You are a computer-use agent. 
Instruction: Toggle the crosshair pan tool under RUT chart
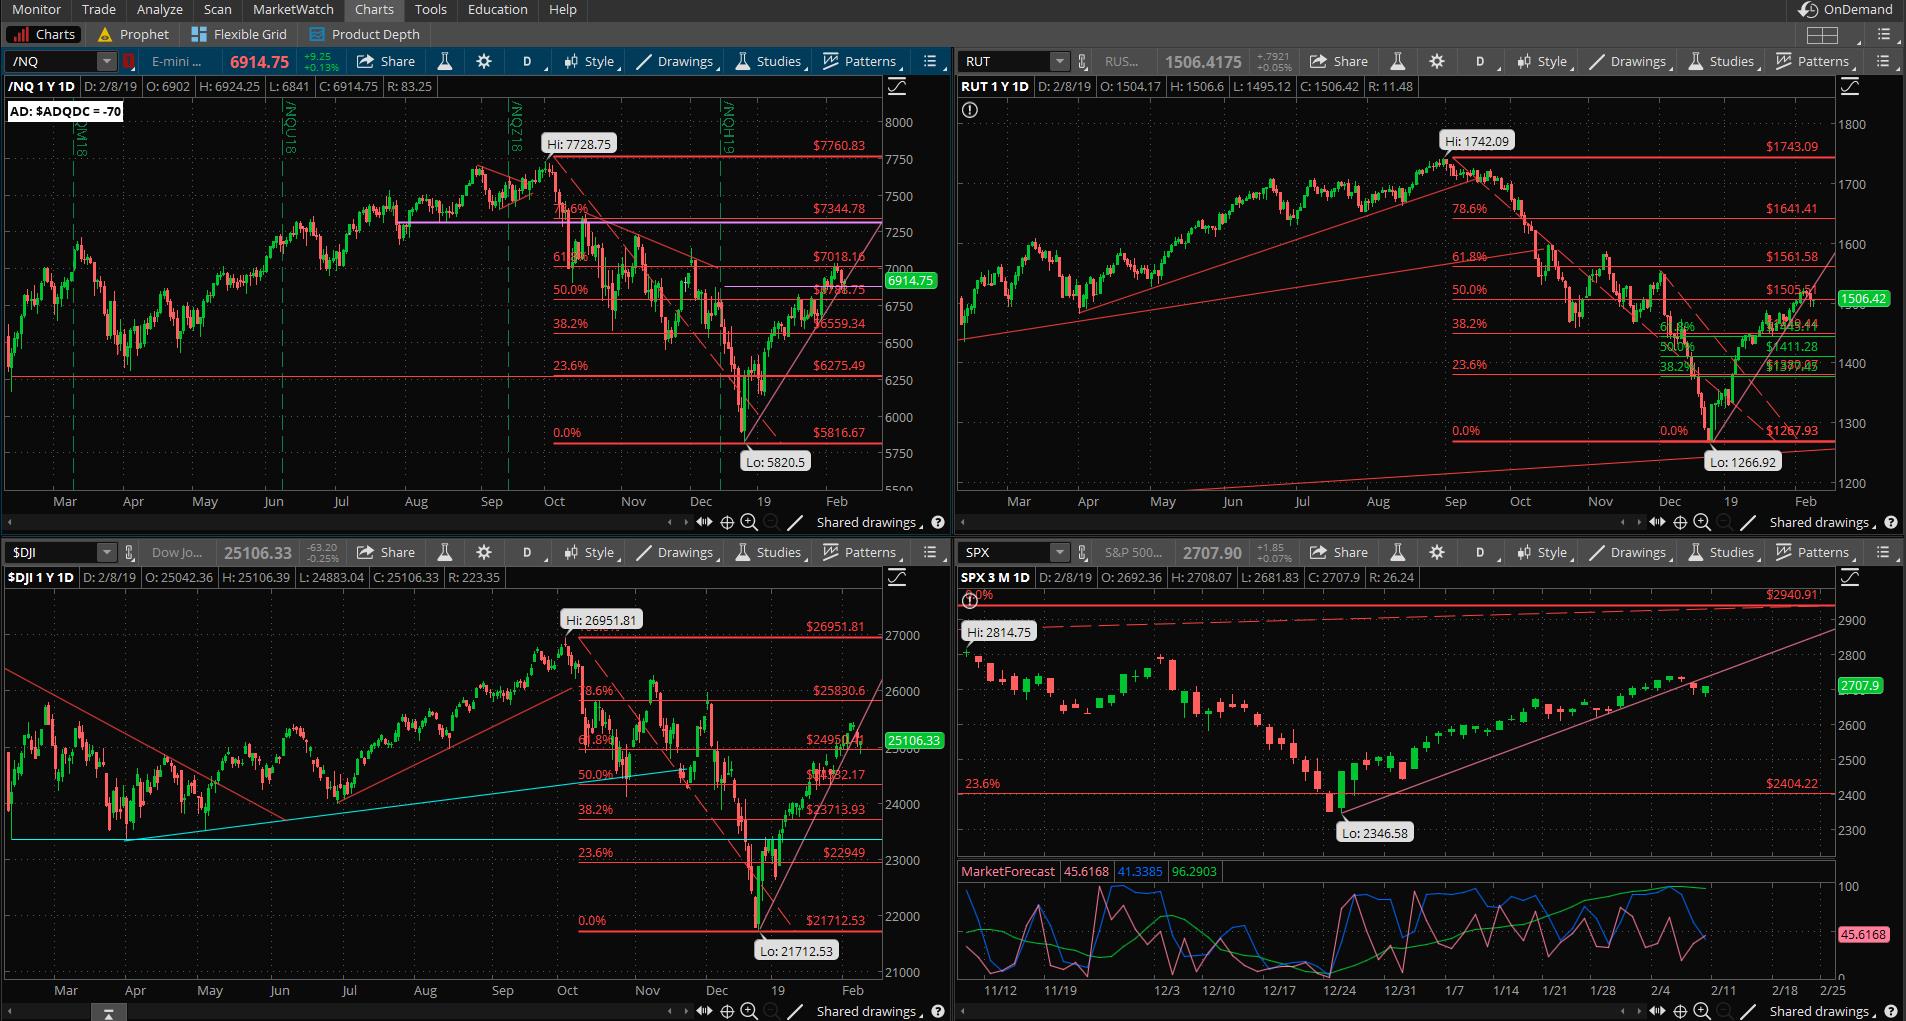tap(1680, 522)
